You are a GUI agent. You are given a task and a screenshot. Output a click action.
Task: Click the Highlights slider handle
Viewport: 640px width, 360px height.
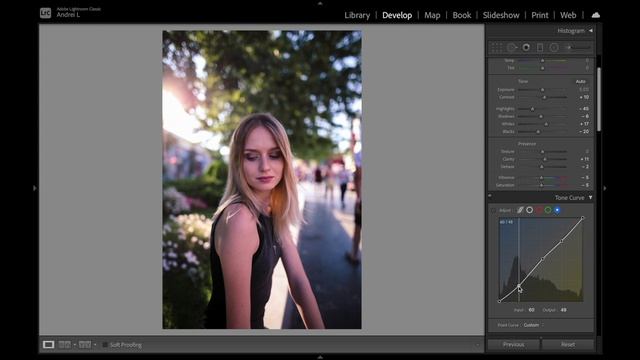click(x=532, y=109)
